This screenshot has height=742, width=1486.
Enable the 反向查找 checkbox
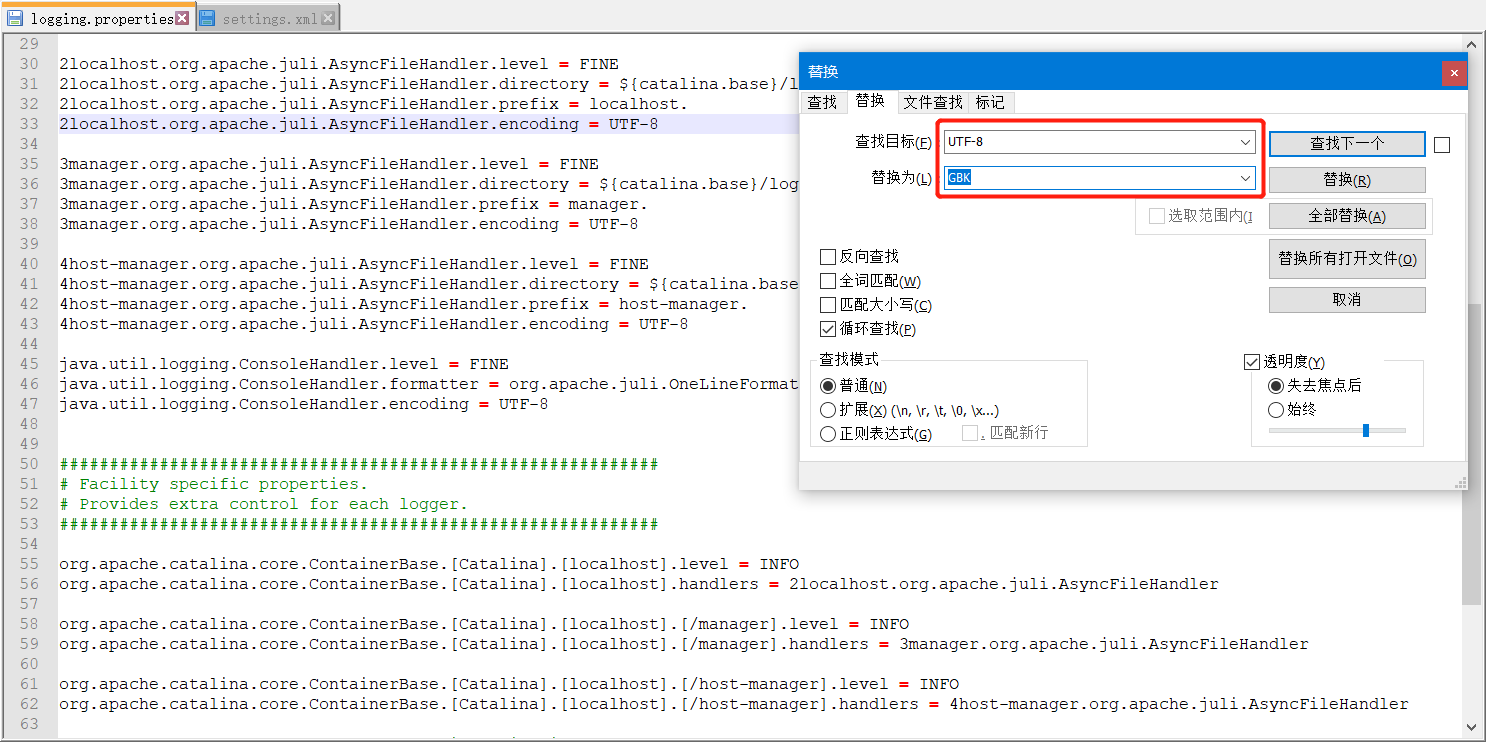(828, 257)
